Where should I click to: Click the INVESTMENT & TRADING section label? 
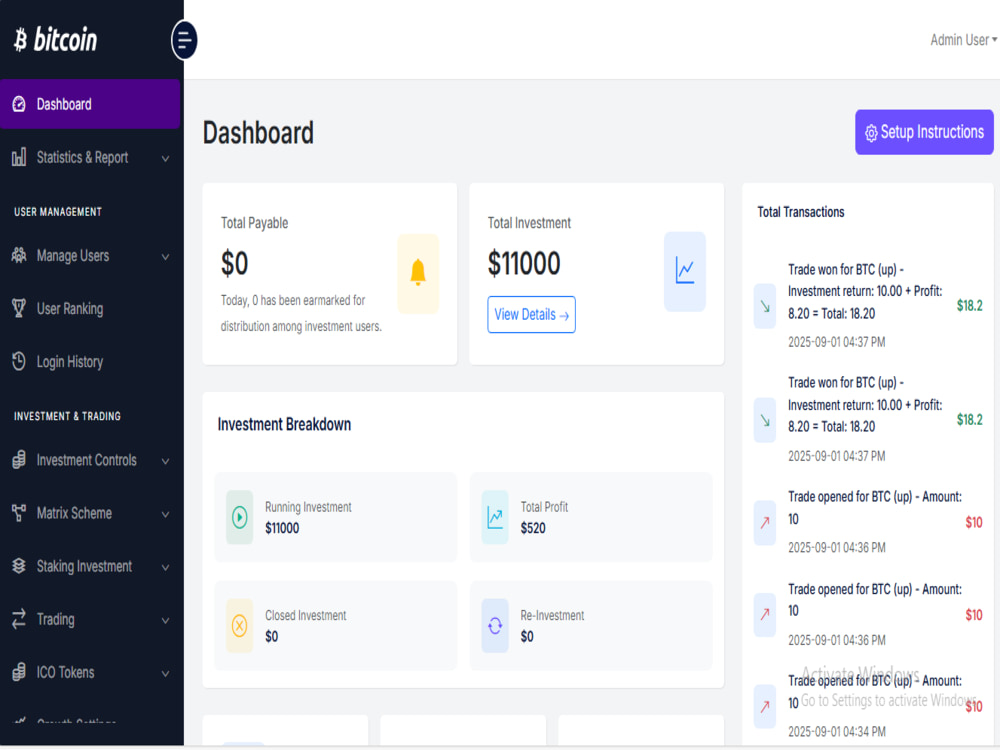tap(67, 416)
